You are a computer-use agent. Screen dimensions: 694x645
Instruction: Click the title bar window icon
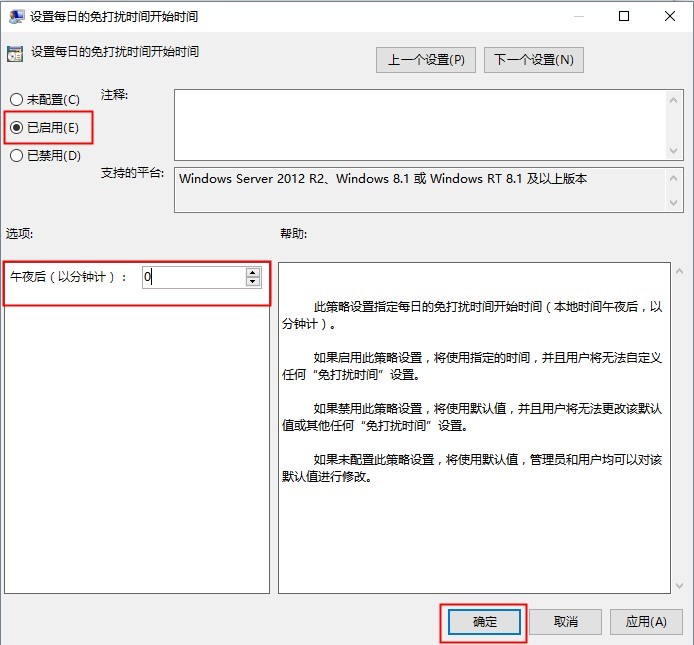point(15,16)
